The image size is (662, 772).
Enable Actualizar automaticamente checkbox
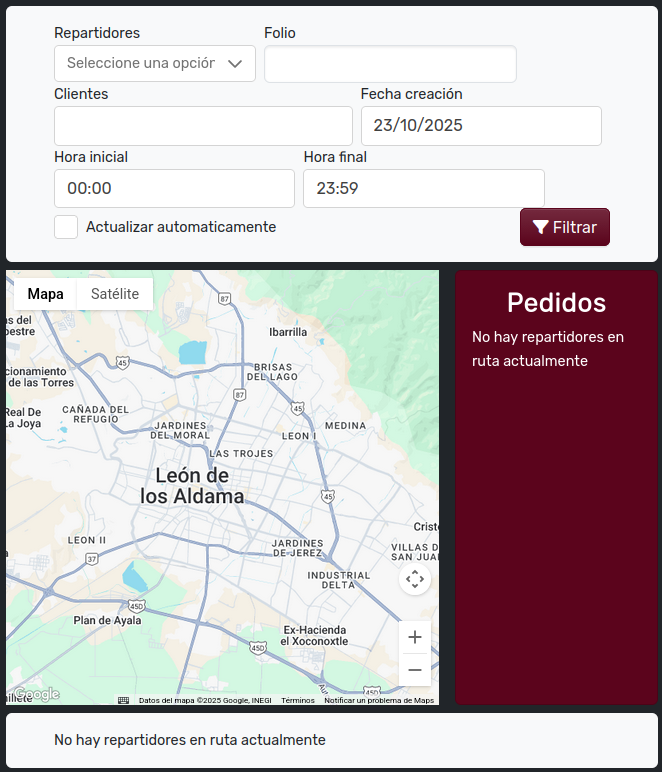coord(66,227)
